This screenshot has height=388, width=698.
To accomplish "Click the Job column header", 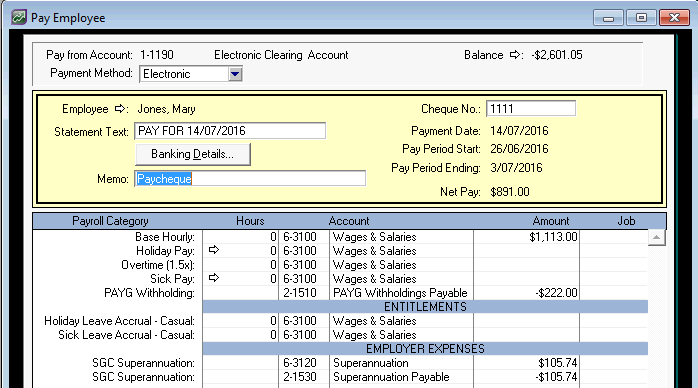I will (x=626, y=221).
